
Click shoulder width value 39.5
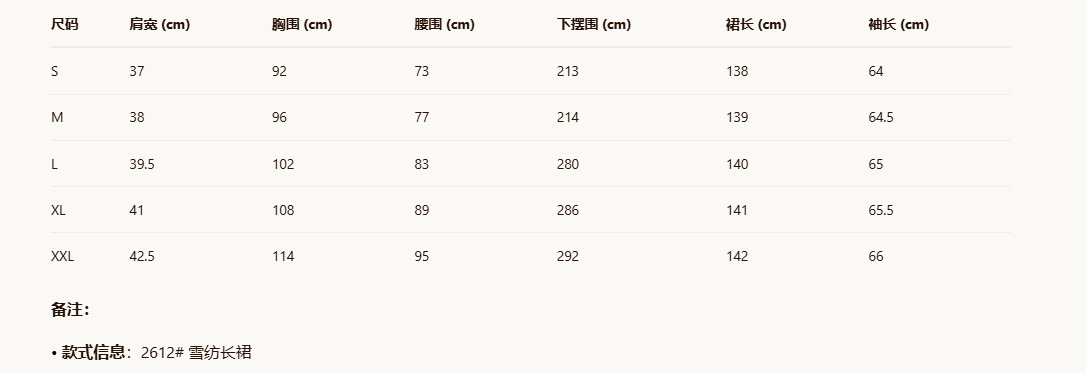pyautogui.click(x=142, y=164)
